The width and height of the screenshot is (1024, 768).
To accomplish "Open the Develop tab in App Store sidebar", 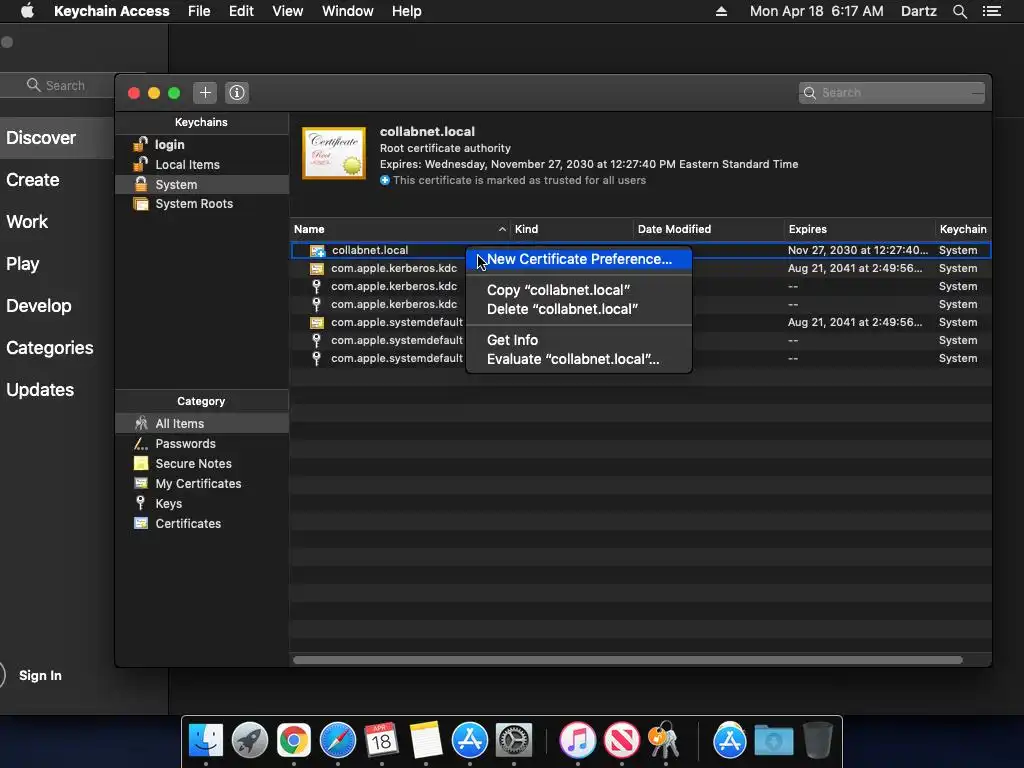I will coord(39,306).
